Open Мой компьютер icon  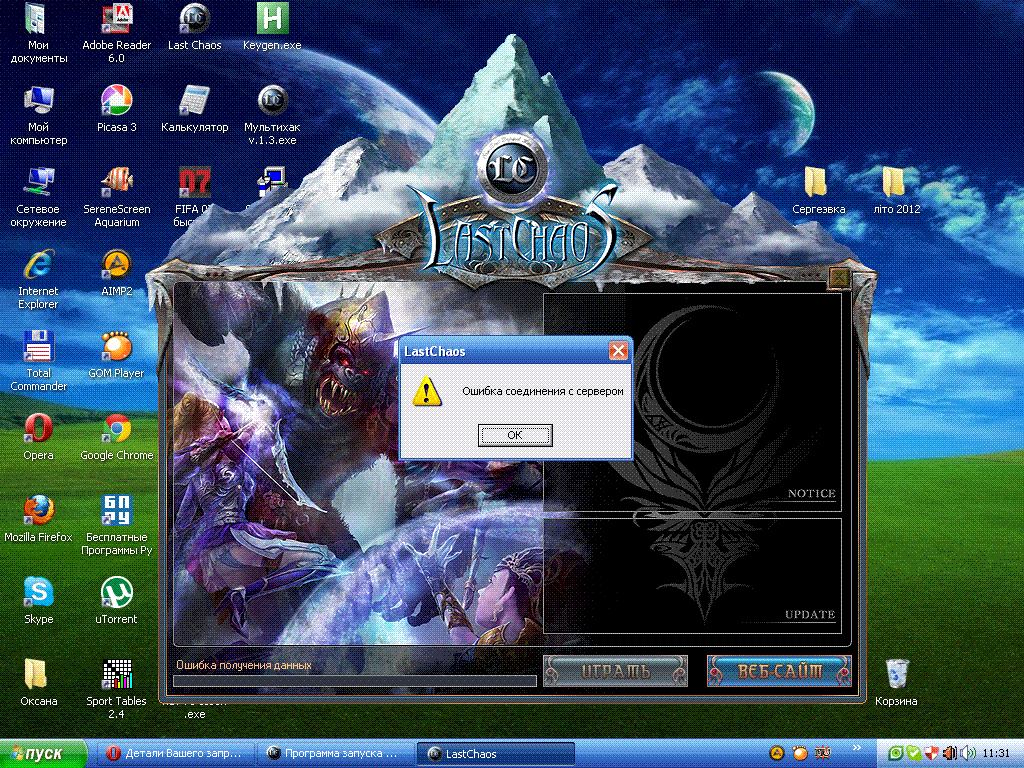point(39,116)
